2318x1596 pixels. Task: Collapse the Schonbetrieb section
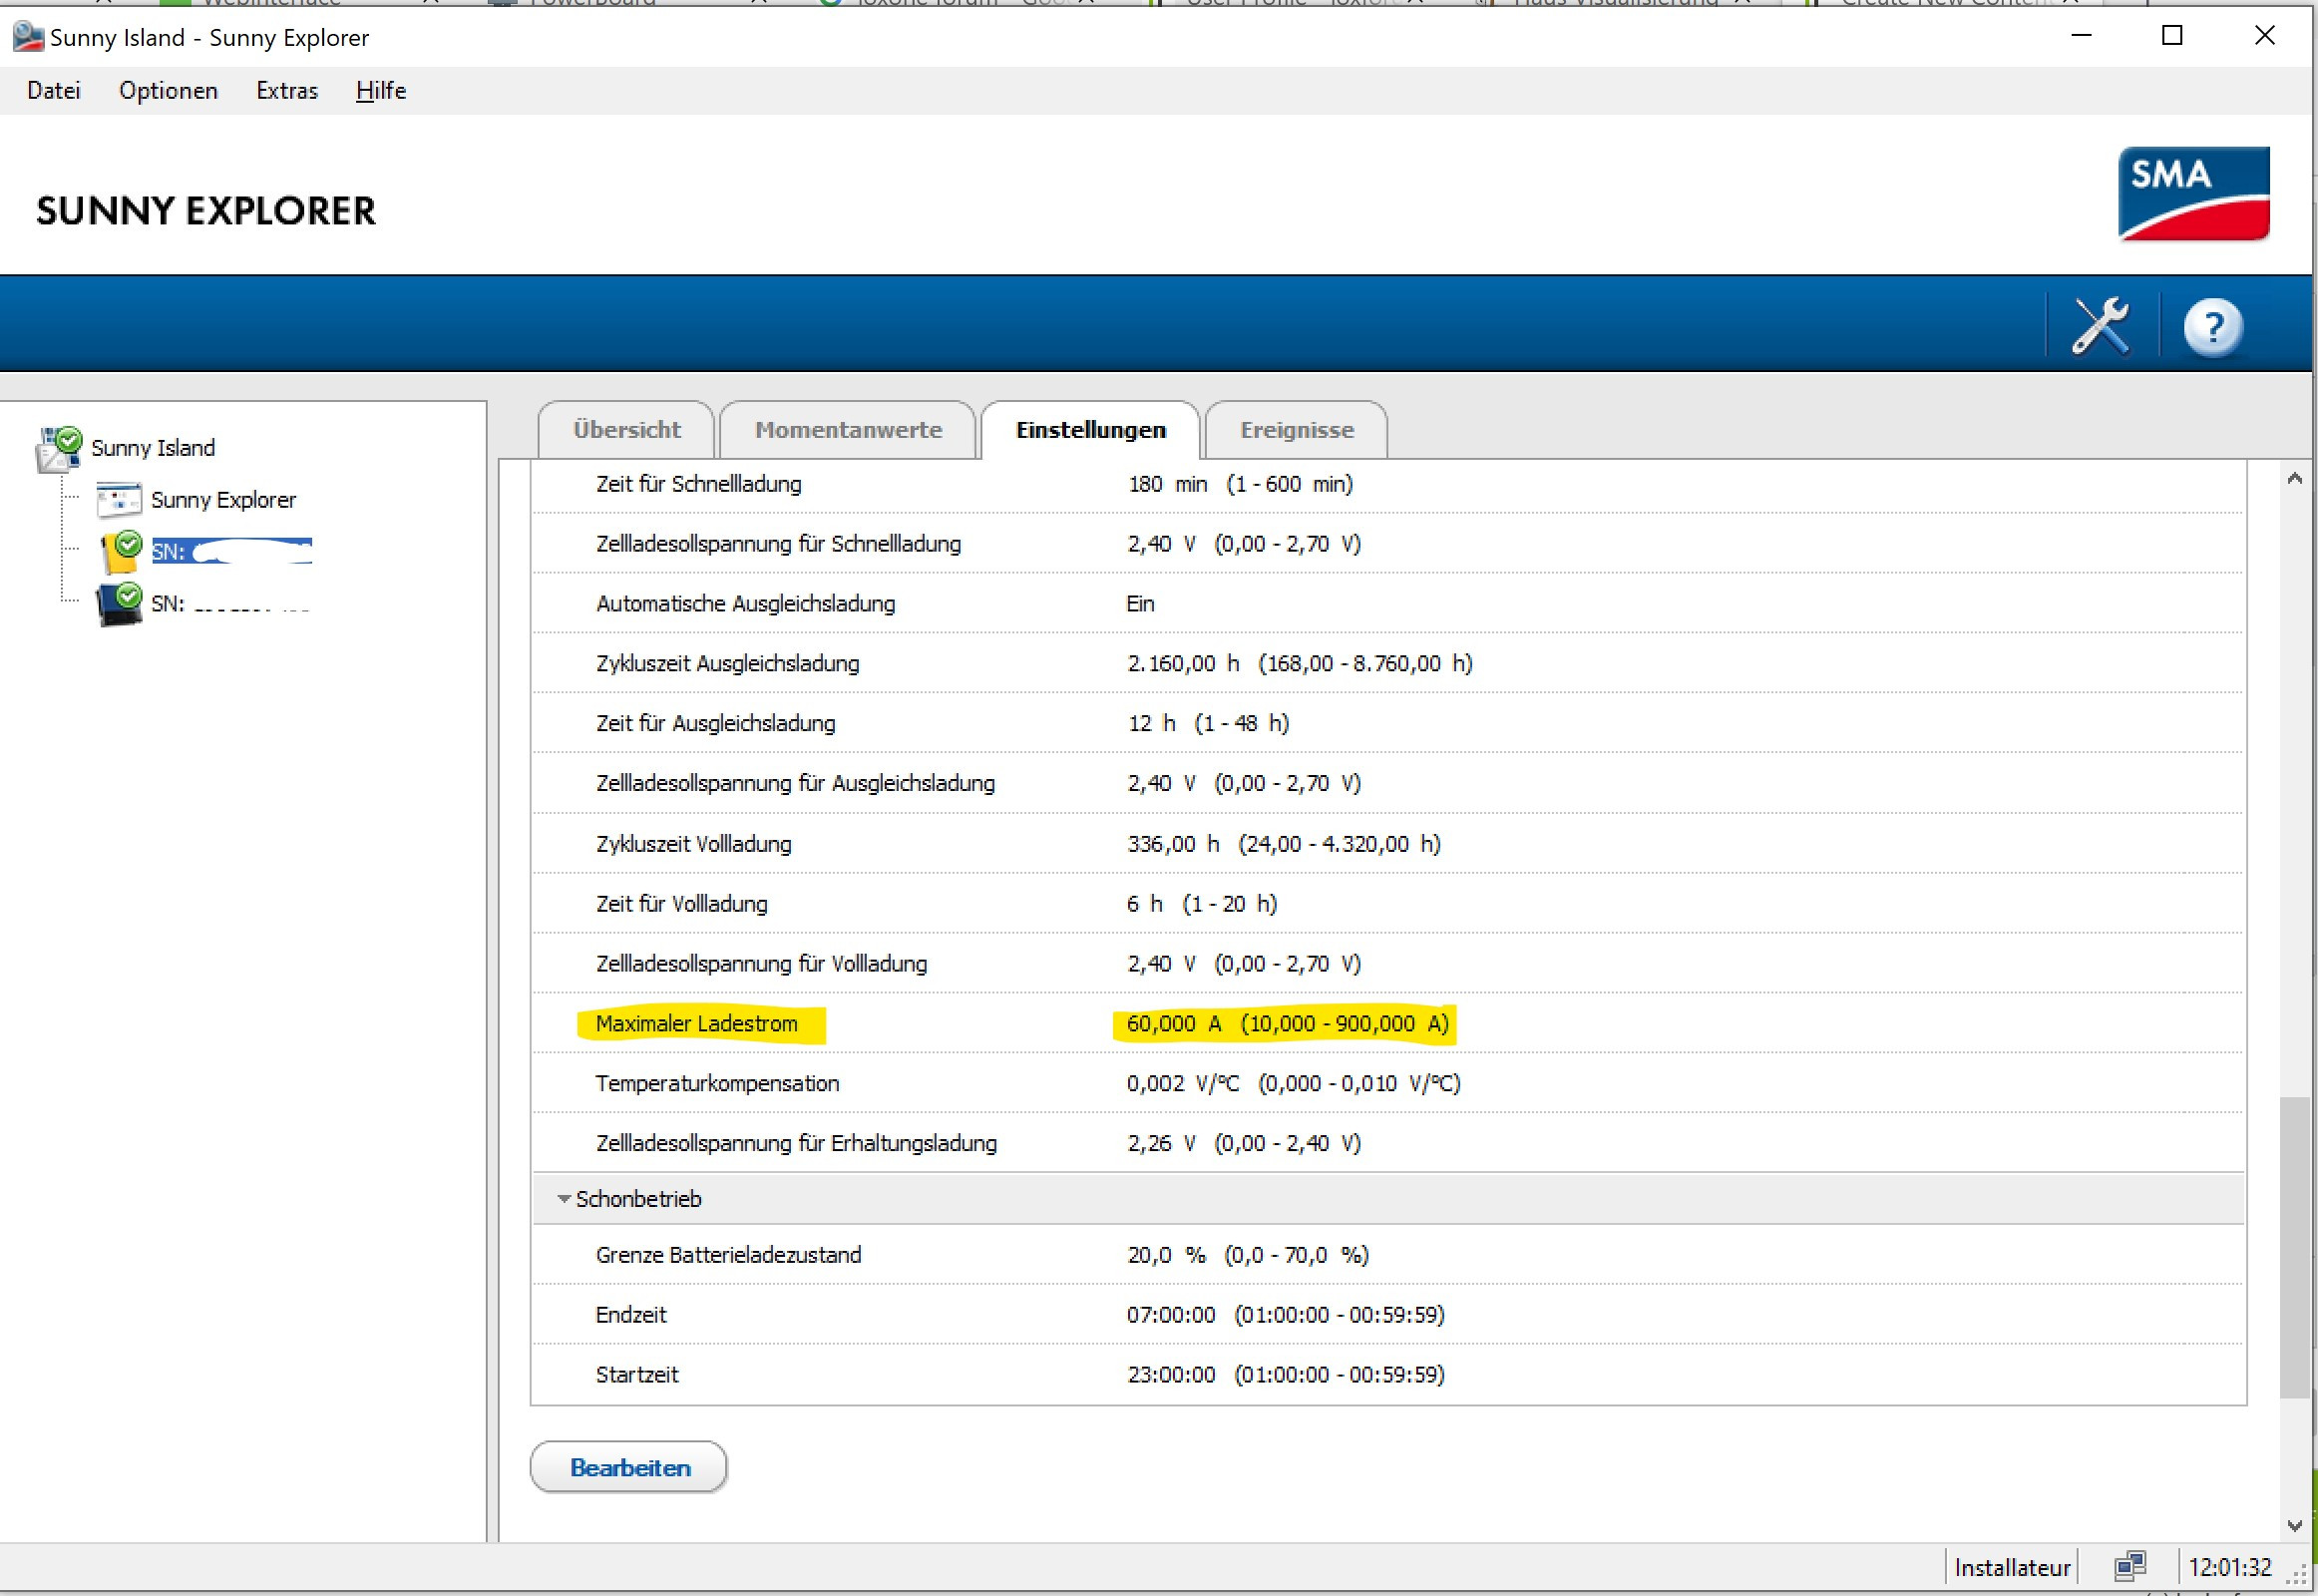tap(564, 1198)
